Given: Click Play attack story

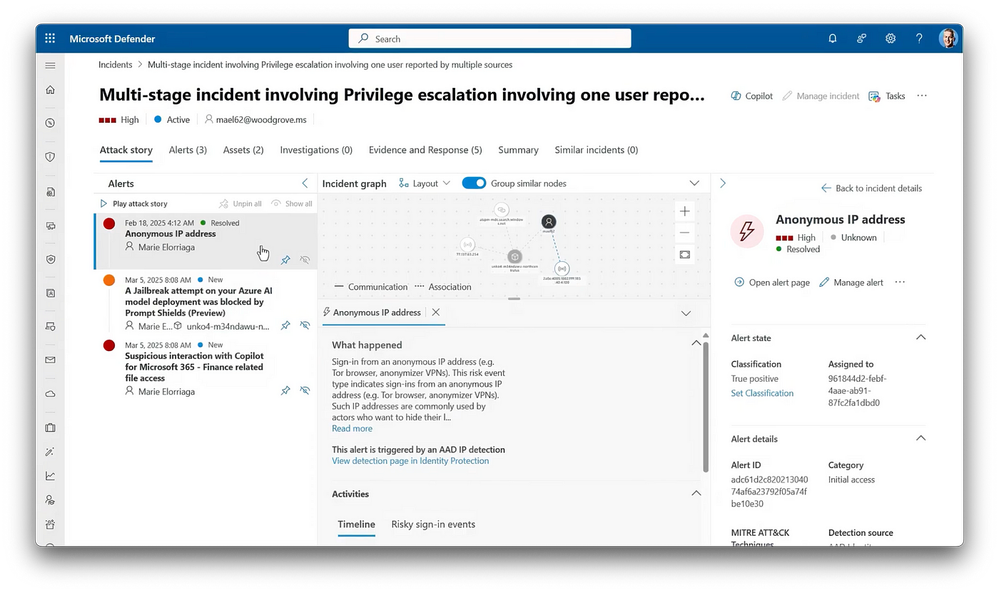Looking at the screenshot, I should coord(134,204).
